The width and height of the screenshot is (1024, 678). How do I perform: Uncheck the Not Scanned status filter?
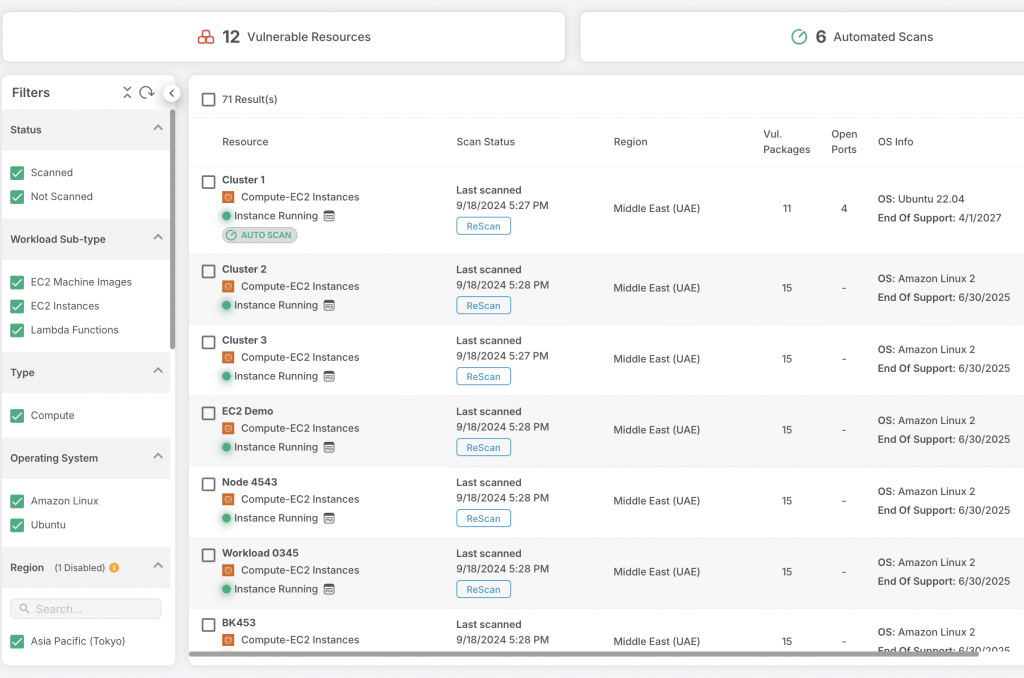tap(17, 197)
